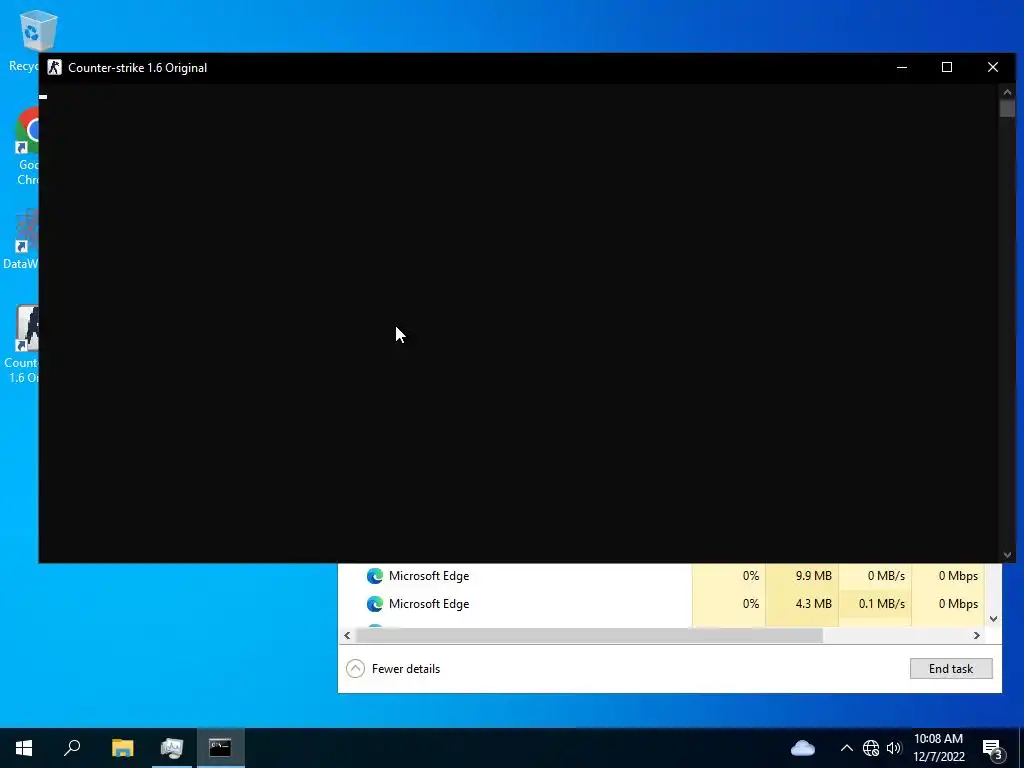Click the Counter-strike console title bar icon
The width and height of the screenshot is (1024, 768).
tap(55, 67)
